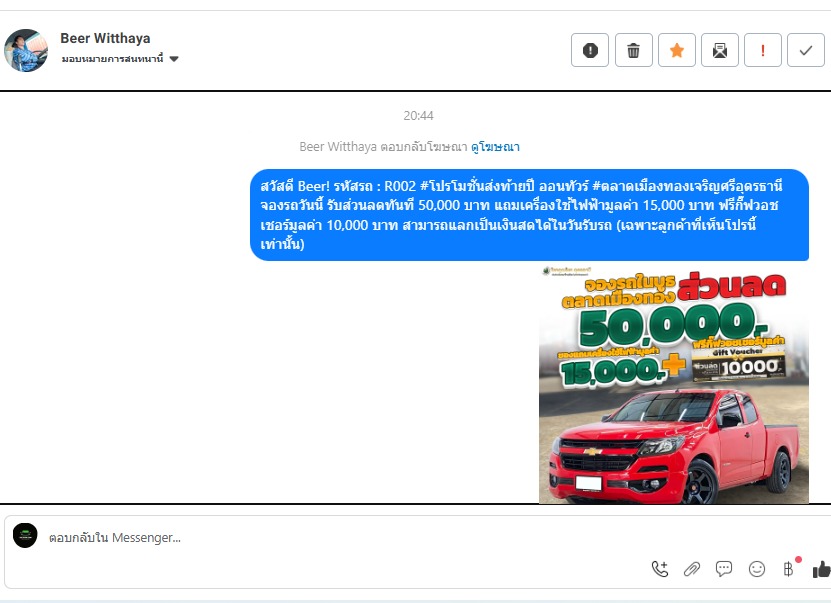The image size is (831, 603).
Task: Flag conversation with red exclamation icon
Action: [x=763, y=50]
